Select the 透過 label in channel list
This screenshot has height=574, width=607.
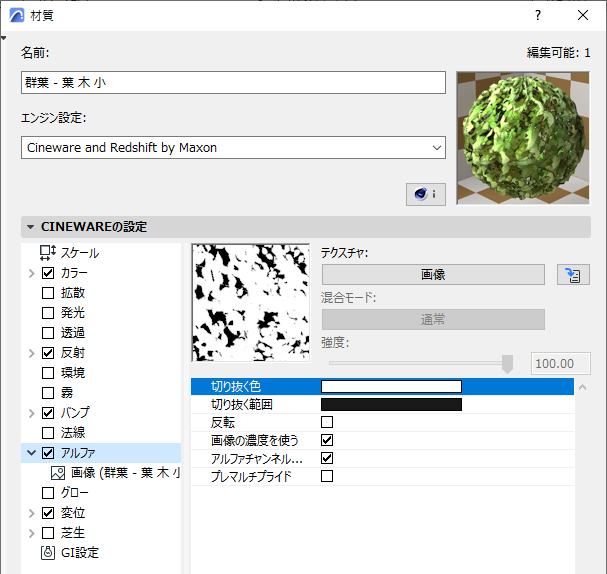[x=73, y=333]
